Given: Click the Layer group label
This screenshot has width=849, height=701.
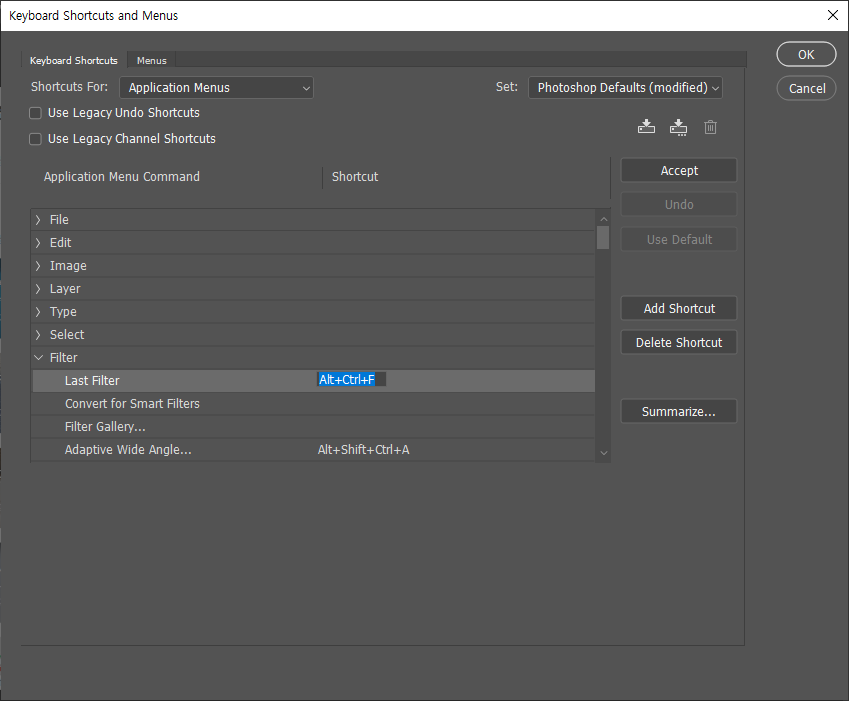Looking at the screenshot, I should (x=65, y=289).
